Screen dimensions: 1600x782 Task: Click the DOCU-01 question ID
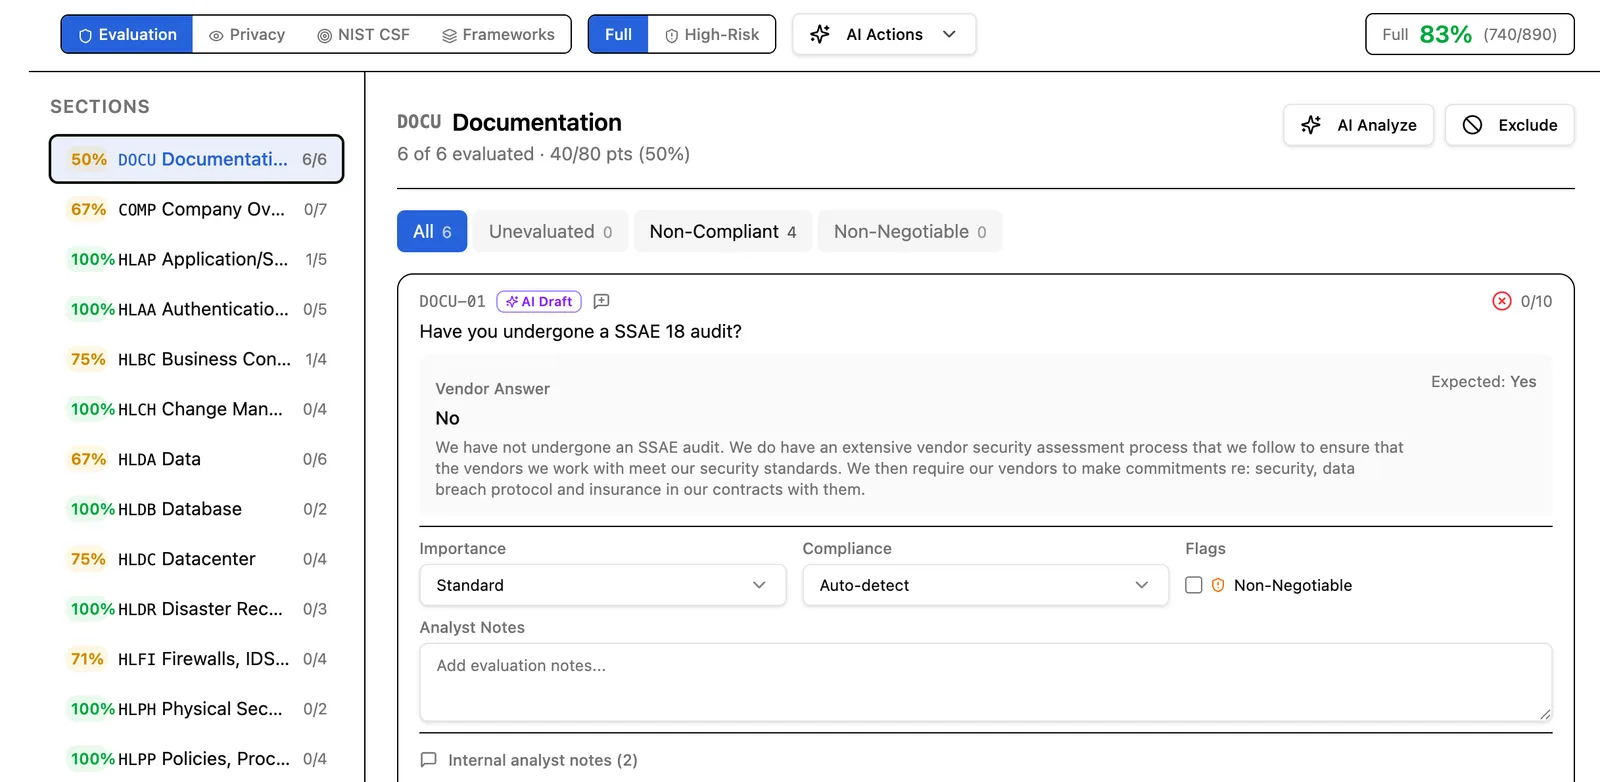(x=452, y=301)
